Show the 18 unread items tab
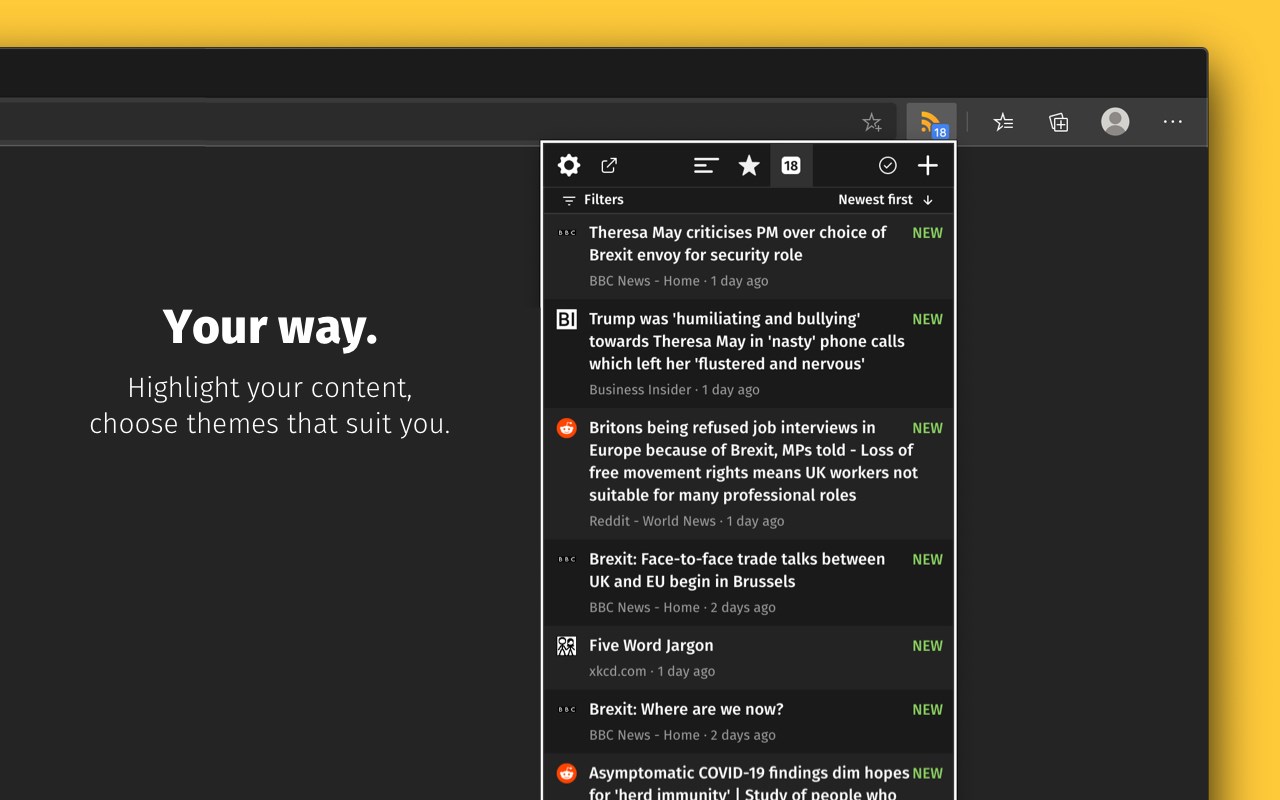The image size is (1280, 800). 791,166
